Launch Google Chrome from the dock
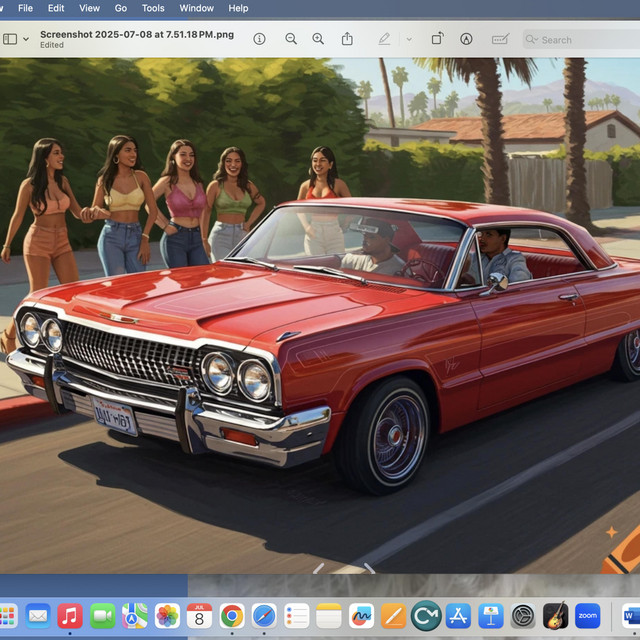The height and width of the screenshot is (640, 640). pos(232,615)
